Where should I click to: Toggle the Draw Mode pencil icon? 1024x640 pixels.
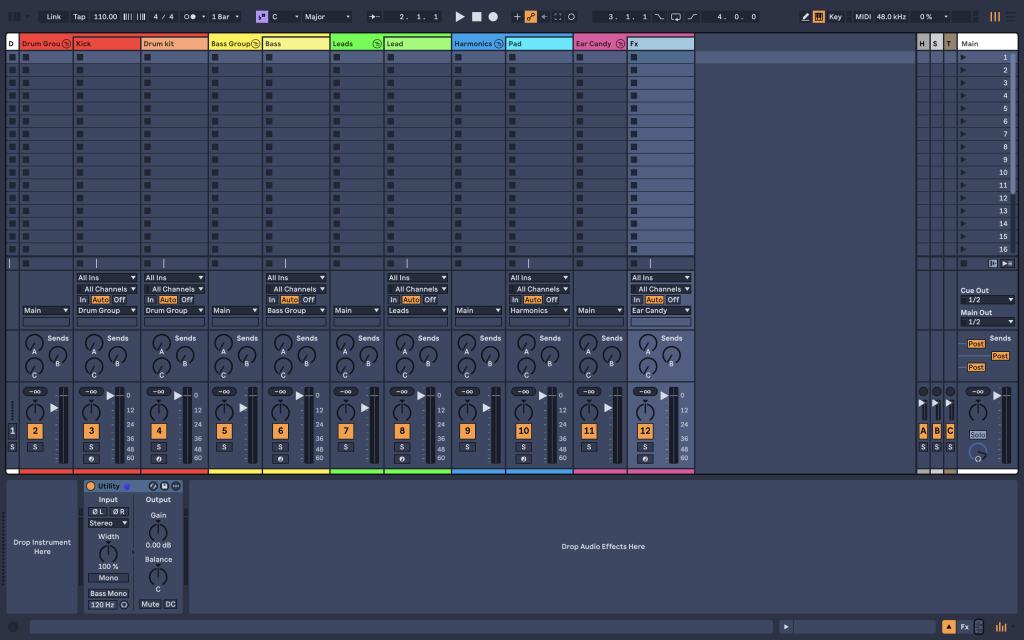point(806,17)
